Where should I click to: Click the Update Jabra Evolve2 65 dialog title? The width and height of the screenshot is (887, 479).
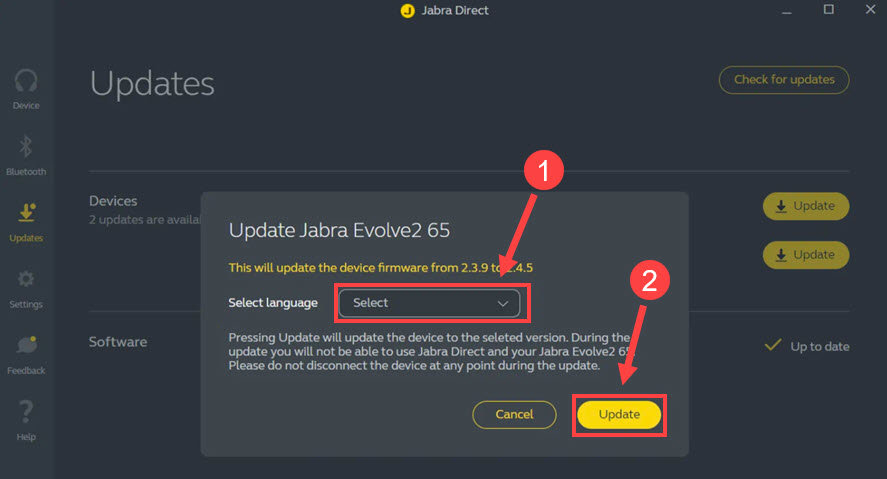[339, 230]
